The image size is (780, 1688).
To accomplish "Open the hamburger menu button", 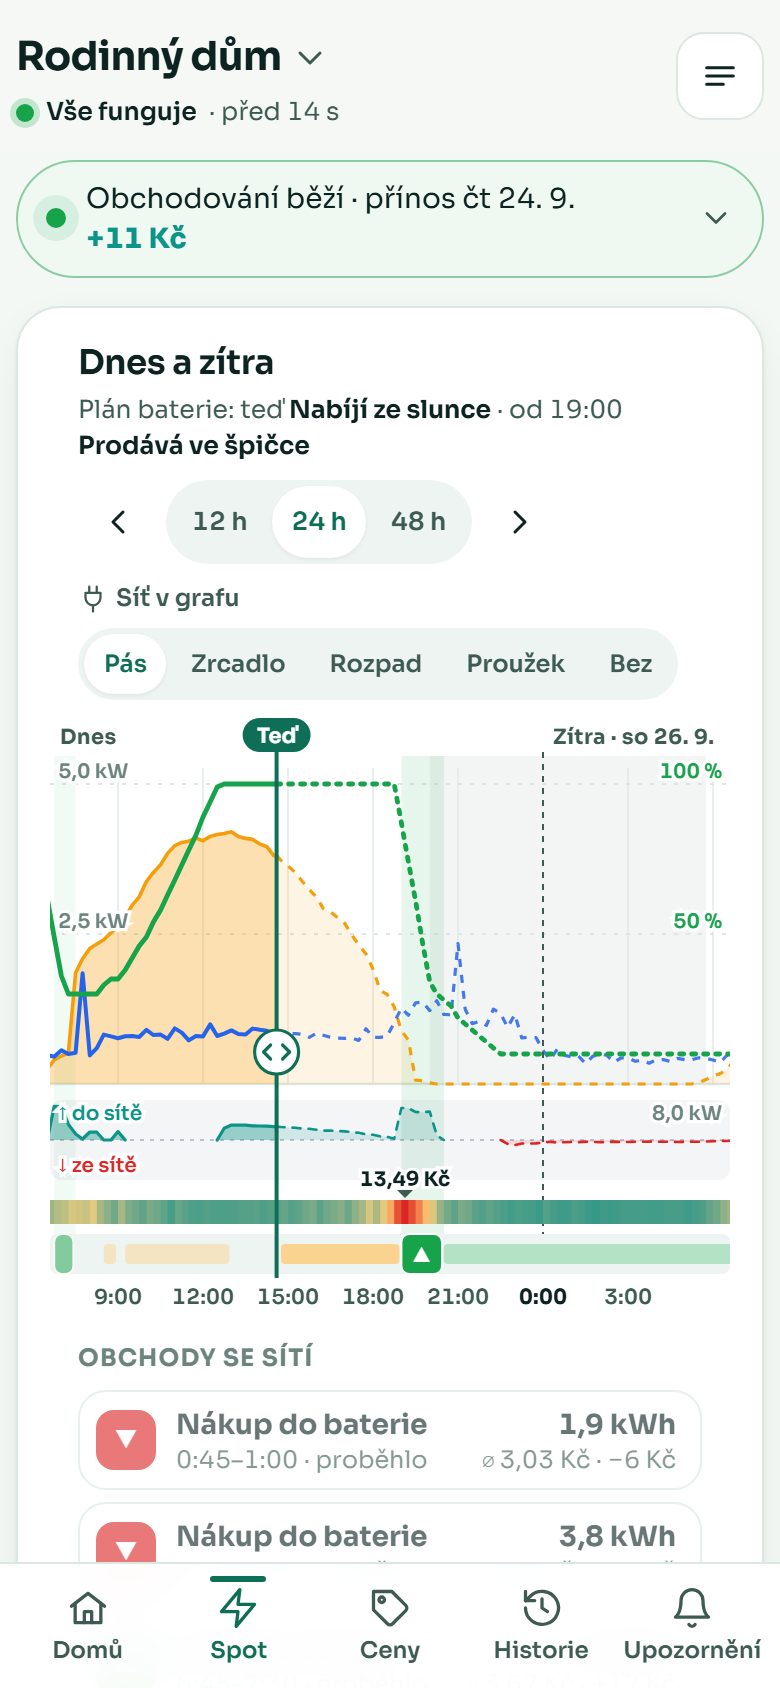I will click(x=720, y=76).
